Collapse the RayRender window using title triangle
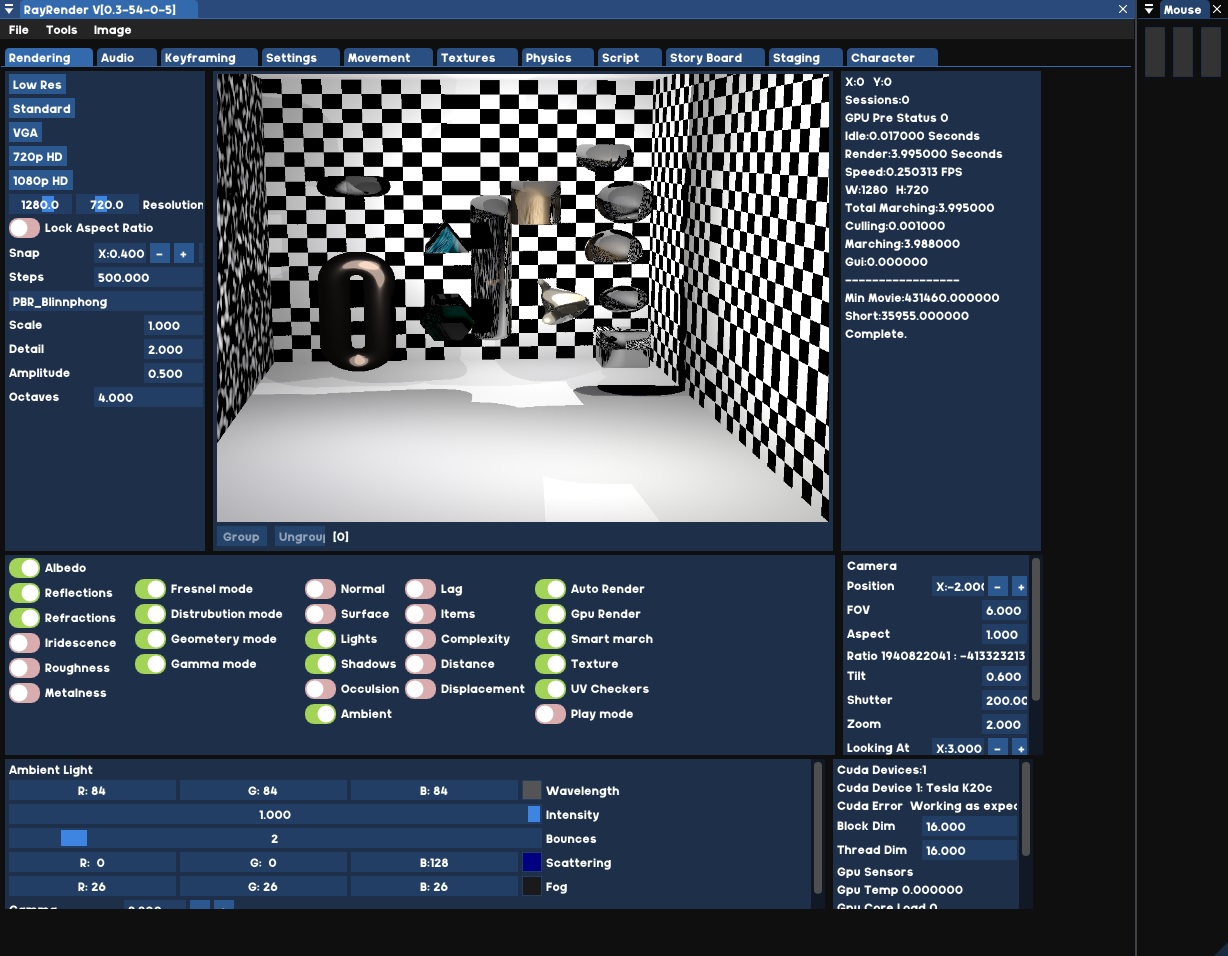Image resolution: width=1228 pixels, height=956 pixels. pyautogui.click(x=9, y=9)
